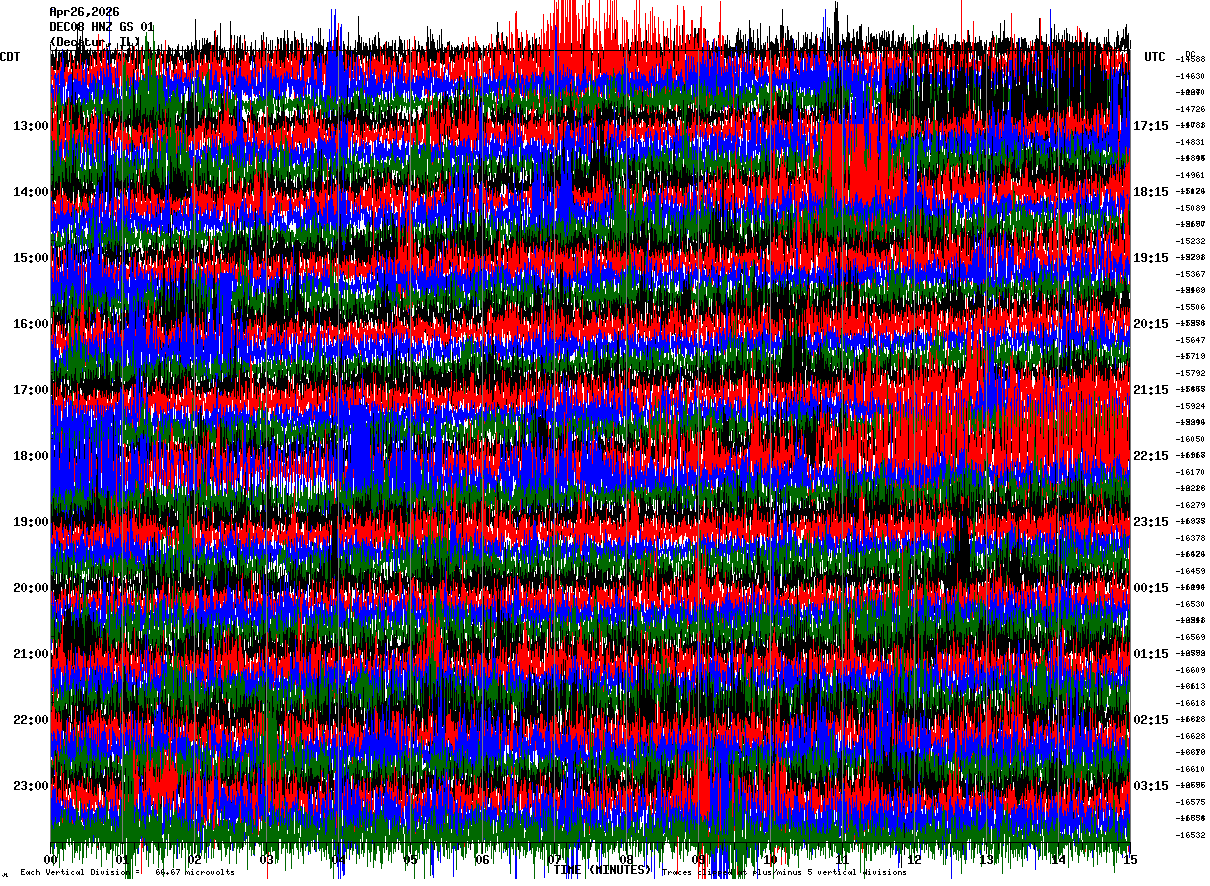The image size is (1210, 886).
Task: Select the 15:00 CDT row label
Action: click(x=30, y=258)
